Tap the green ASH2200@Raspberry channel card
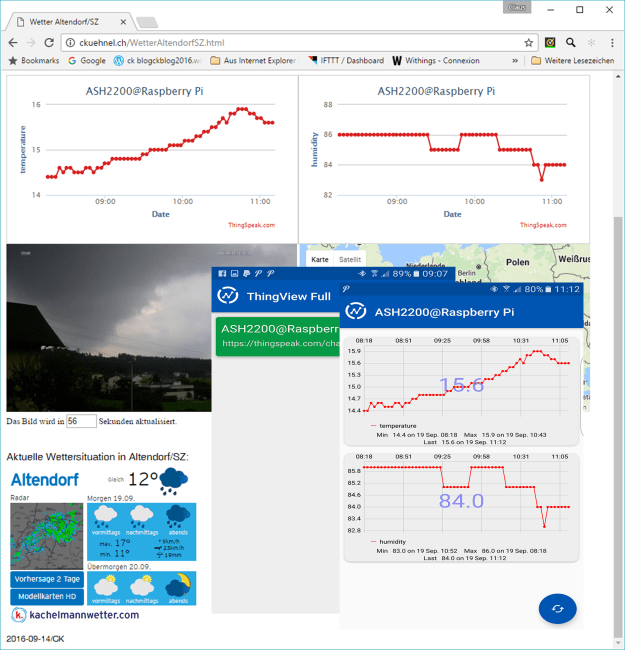This screenshot has width=625, height=650. point(278,336)
